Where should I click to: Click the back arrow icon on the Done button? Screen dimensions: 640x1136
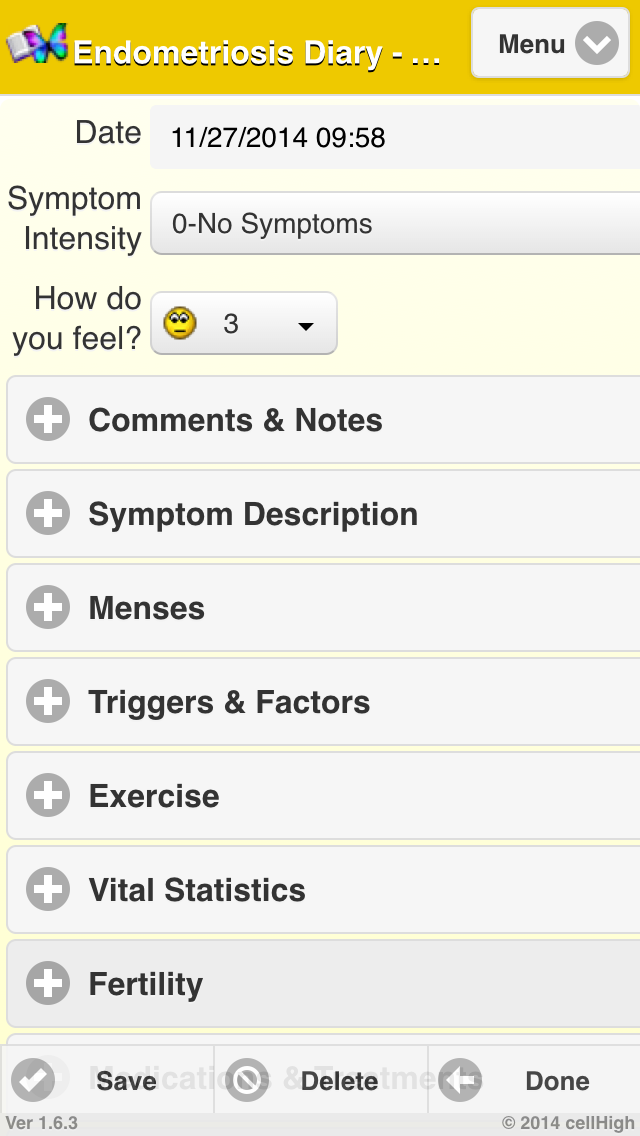pos(460,1080)
